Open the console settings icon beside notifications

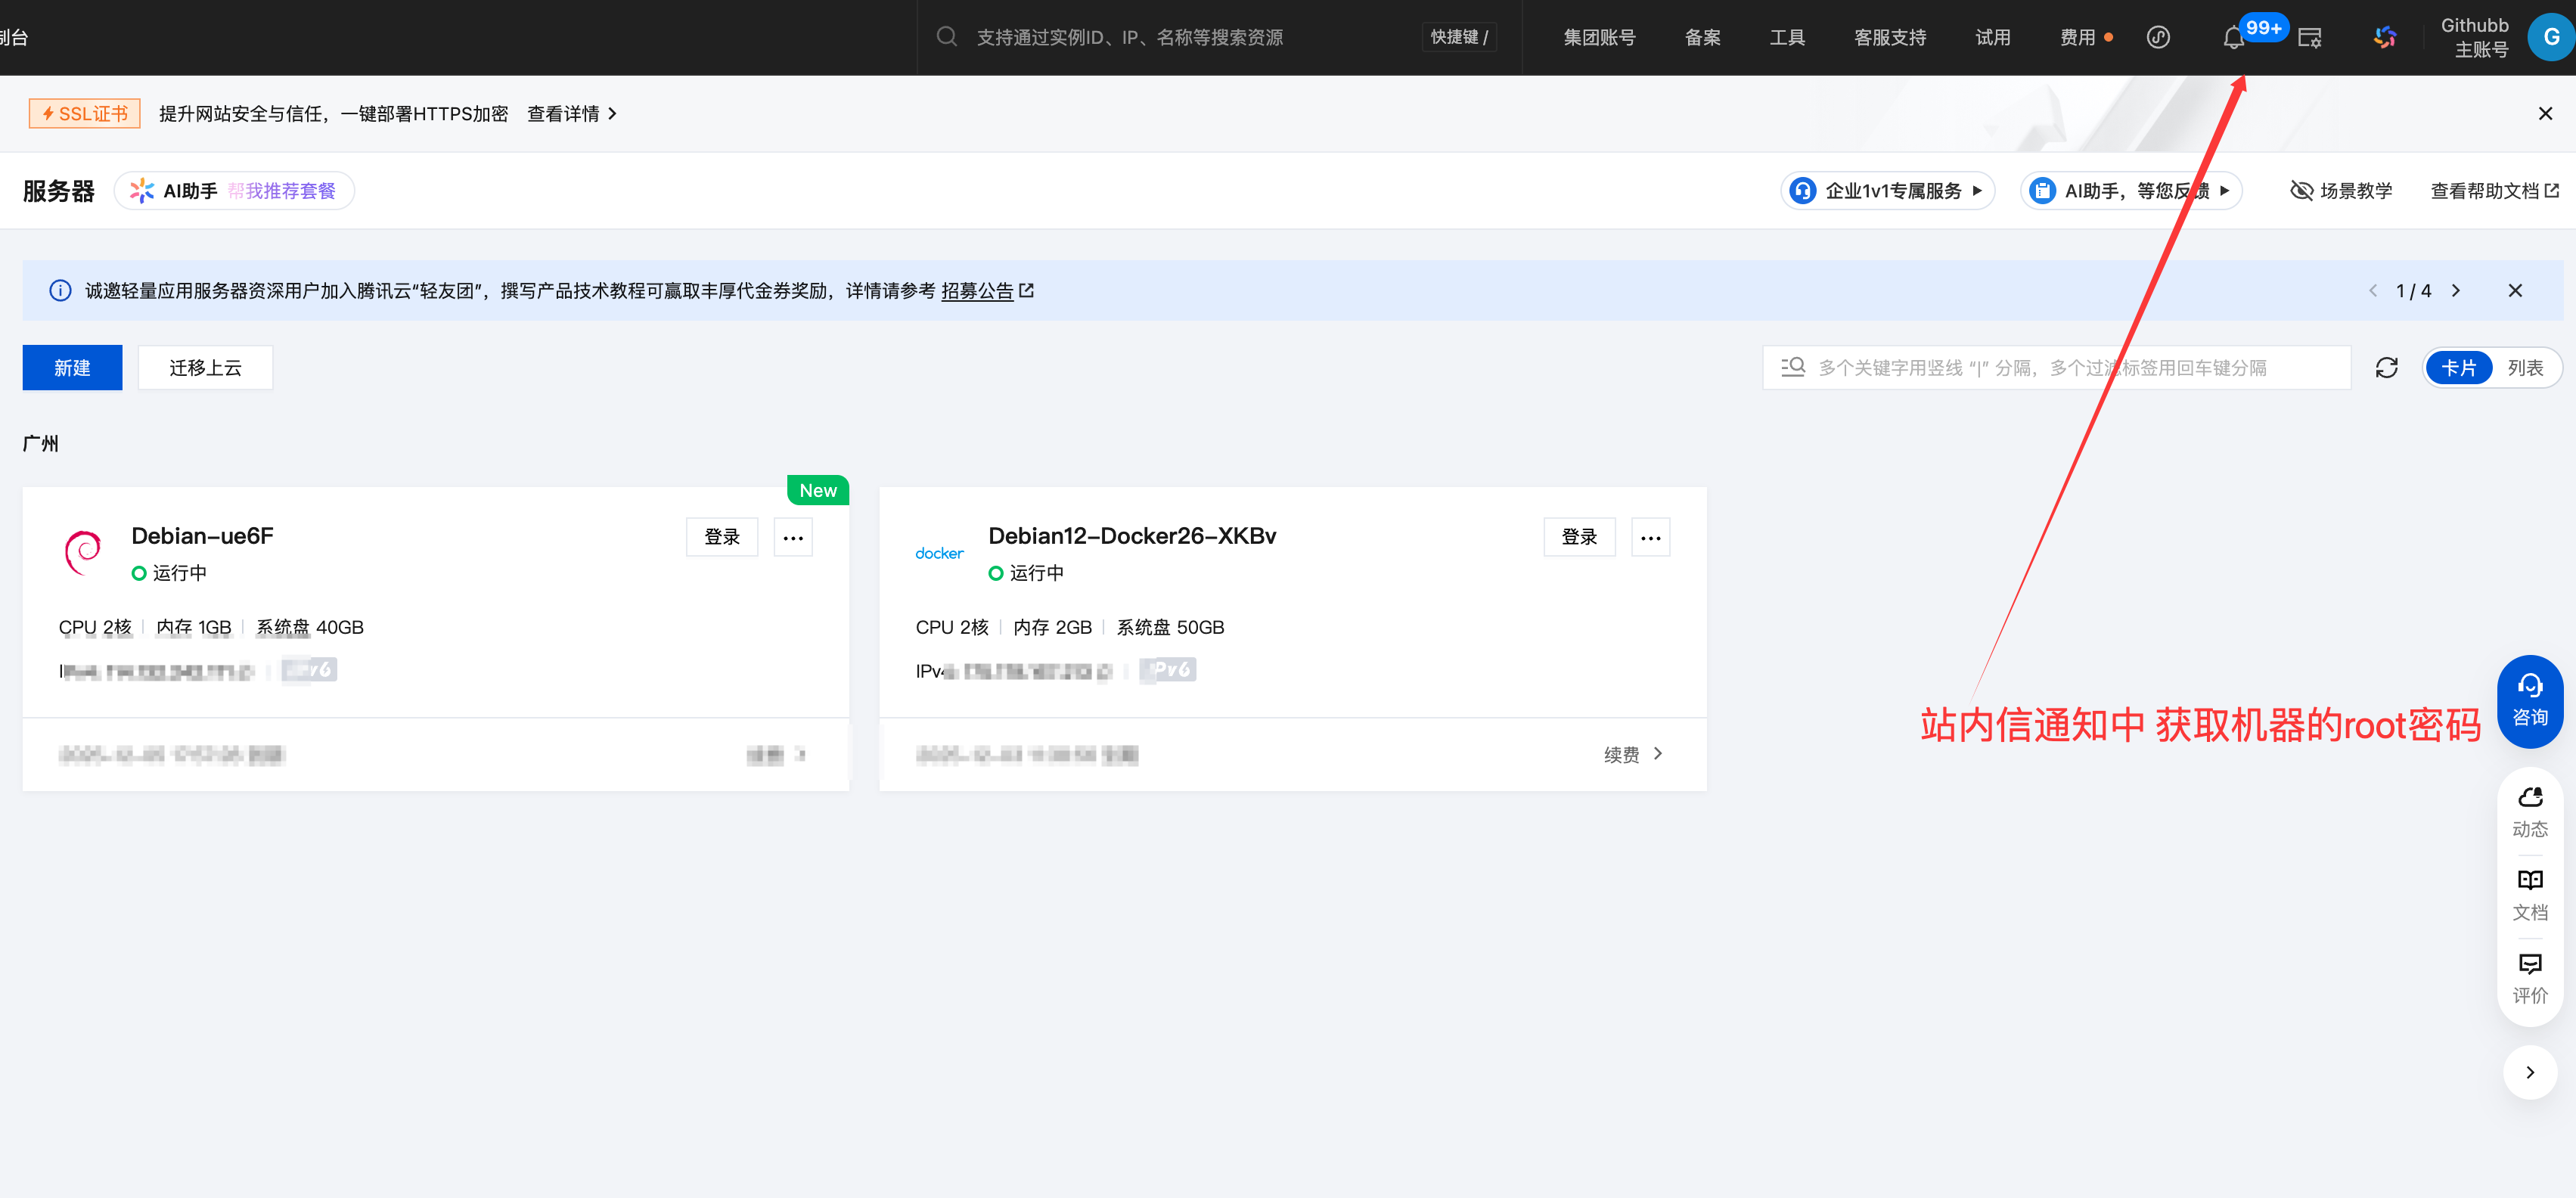(x=2310, y=37)
